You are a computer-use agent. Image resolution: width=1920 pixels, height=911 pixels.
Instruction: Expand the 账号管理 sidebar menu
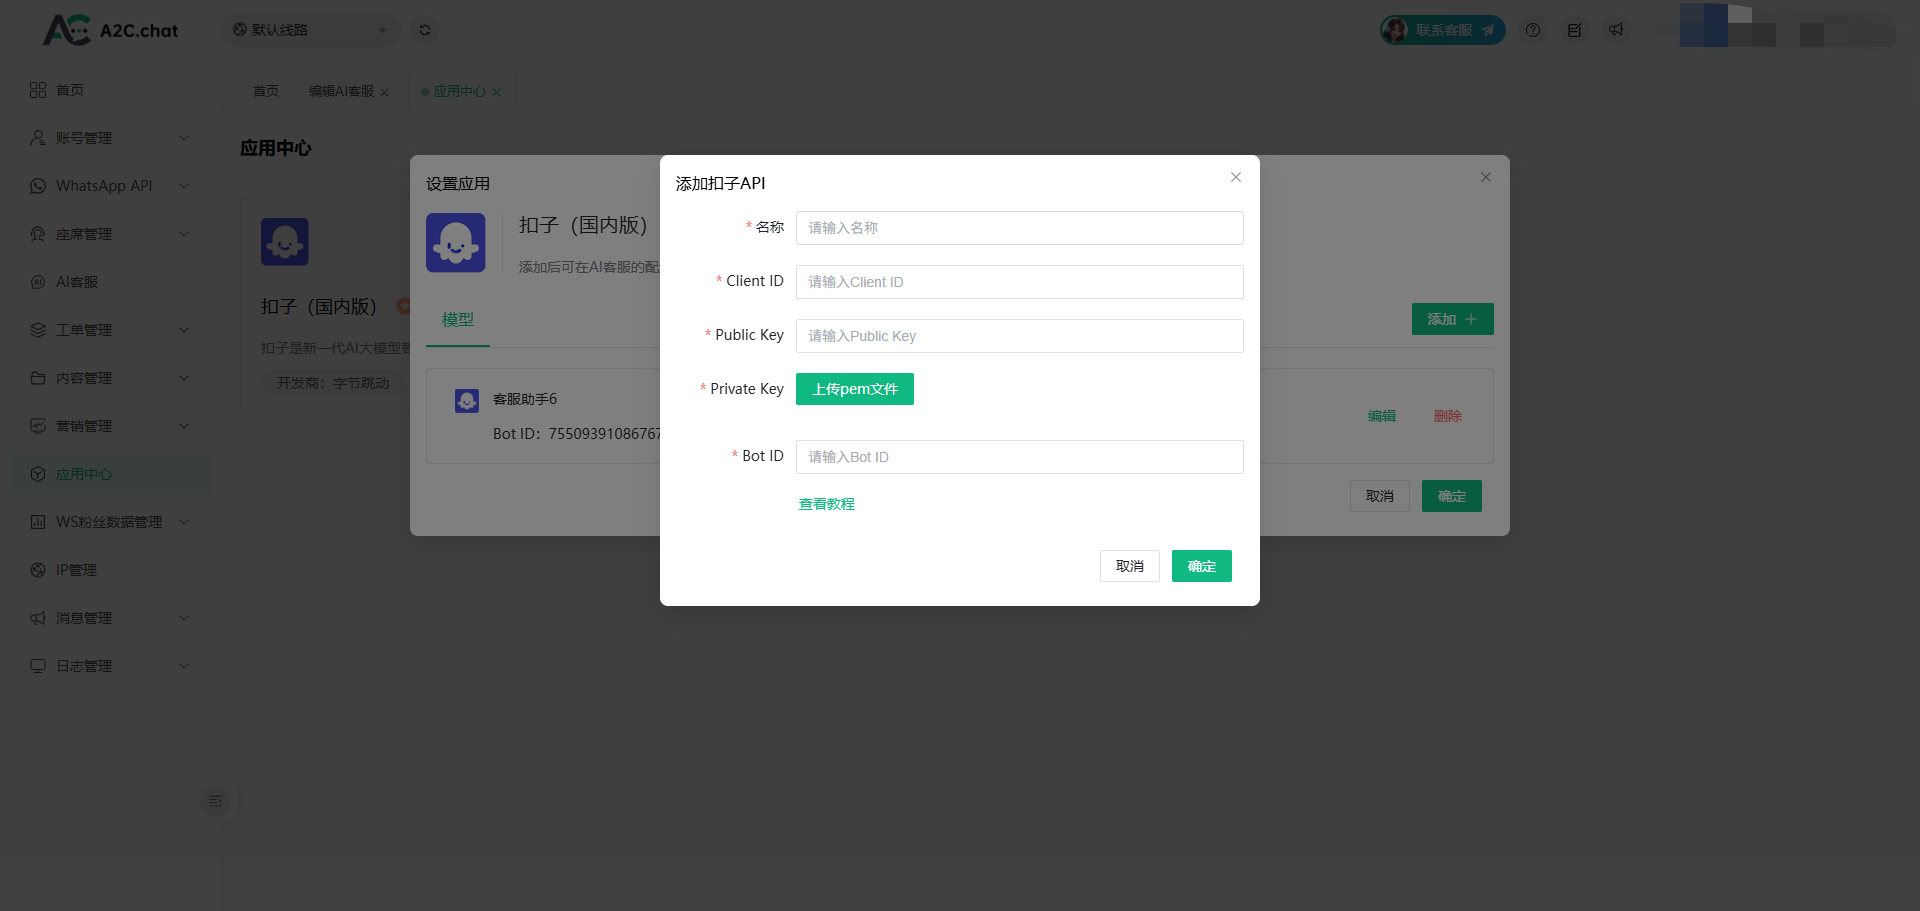110,138
